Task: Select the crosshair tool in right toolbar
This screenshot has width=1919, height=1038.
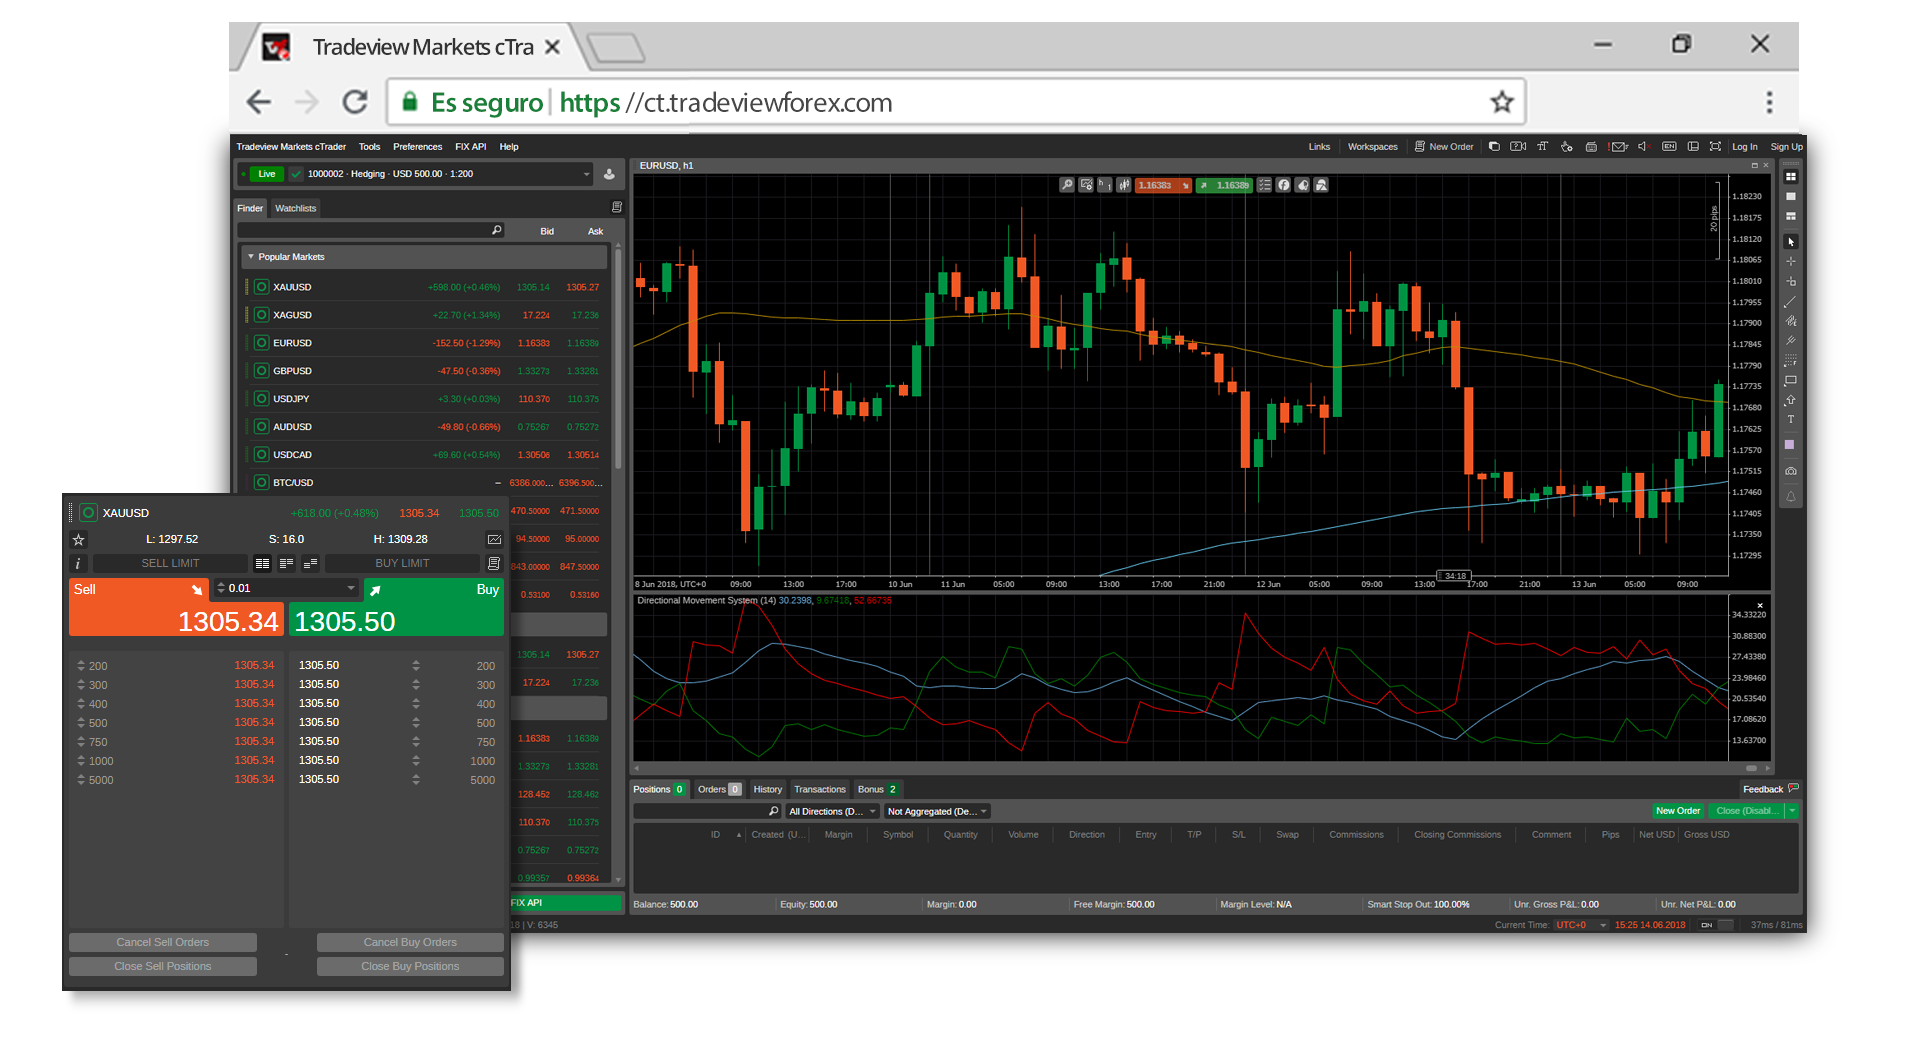Action: coord(1790,261)
